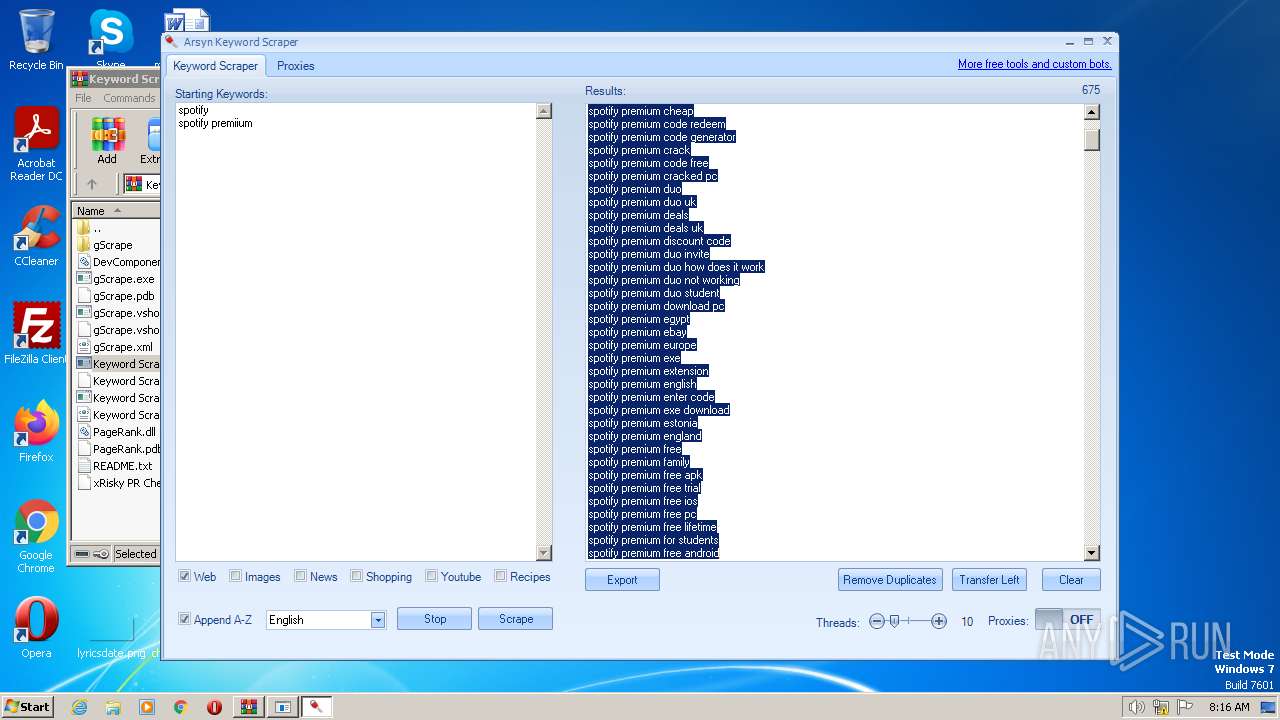Screen dimensions: 1280x720
Task: Switch to Keyword Scraper tab
Action: pyautogui.click(x=215, y=65)
